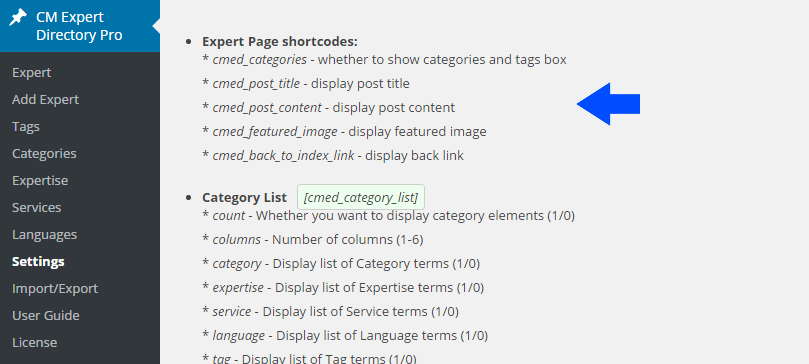Click the expertise parameter description line
Image resolution: width=809 pixels, height=364 pixels.
tap(343, 287)
